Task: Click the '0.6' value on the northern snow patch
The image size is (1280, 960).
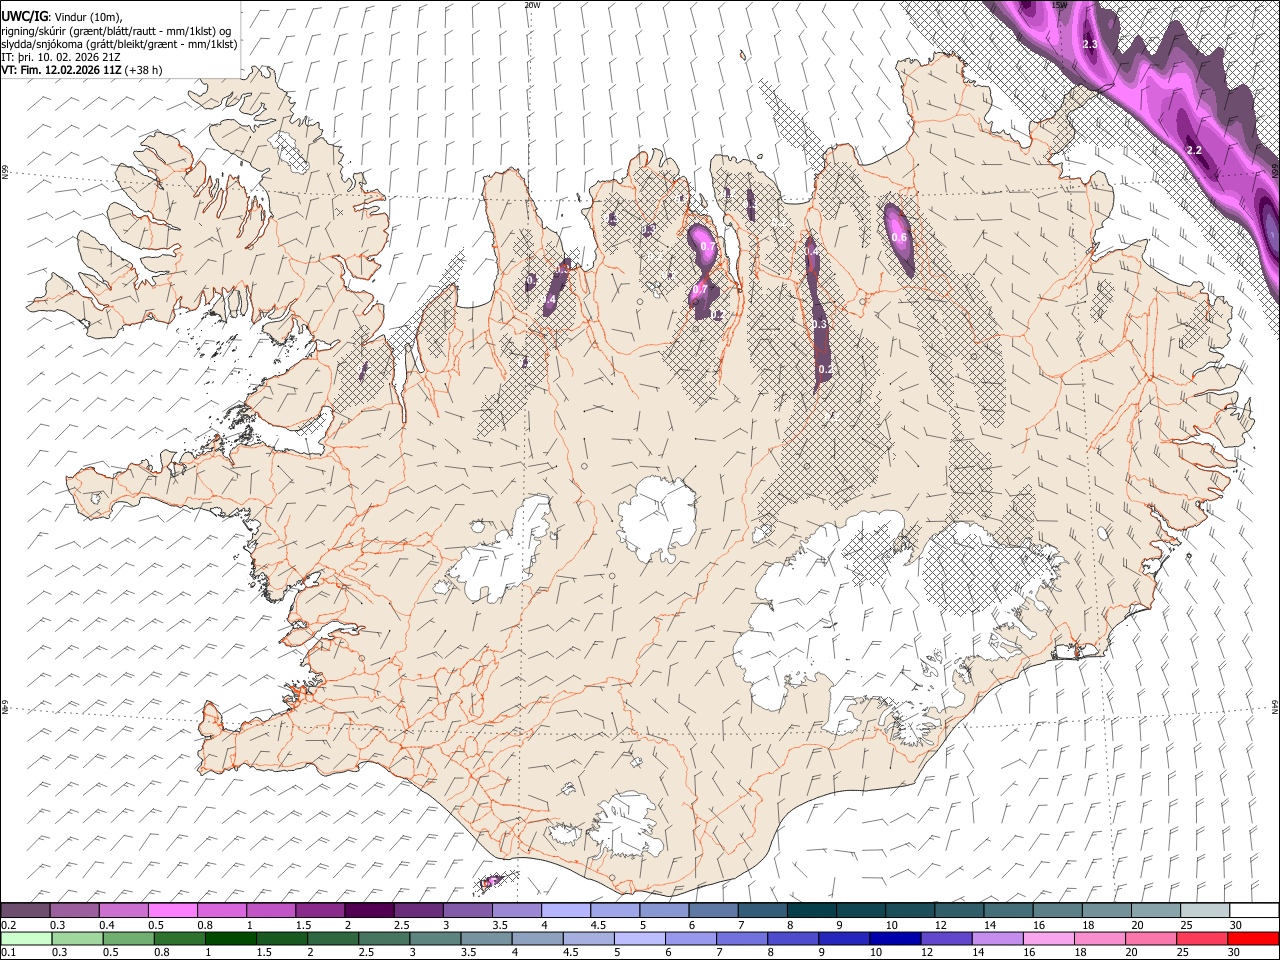Action: (x=899, y=238)
